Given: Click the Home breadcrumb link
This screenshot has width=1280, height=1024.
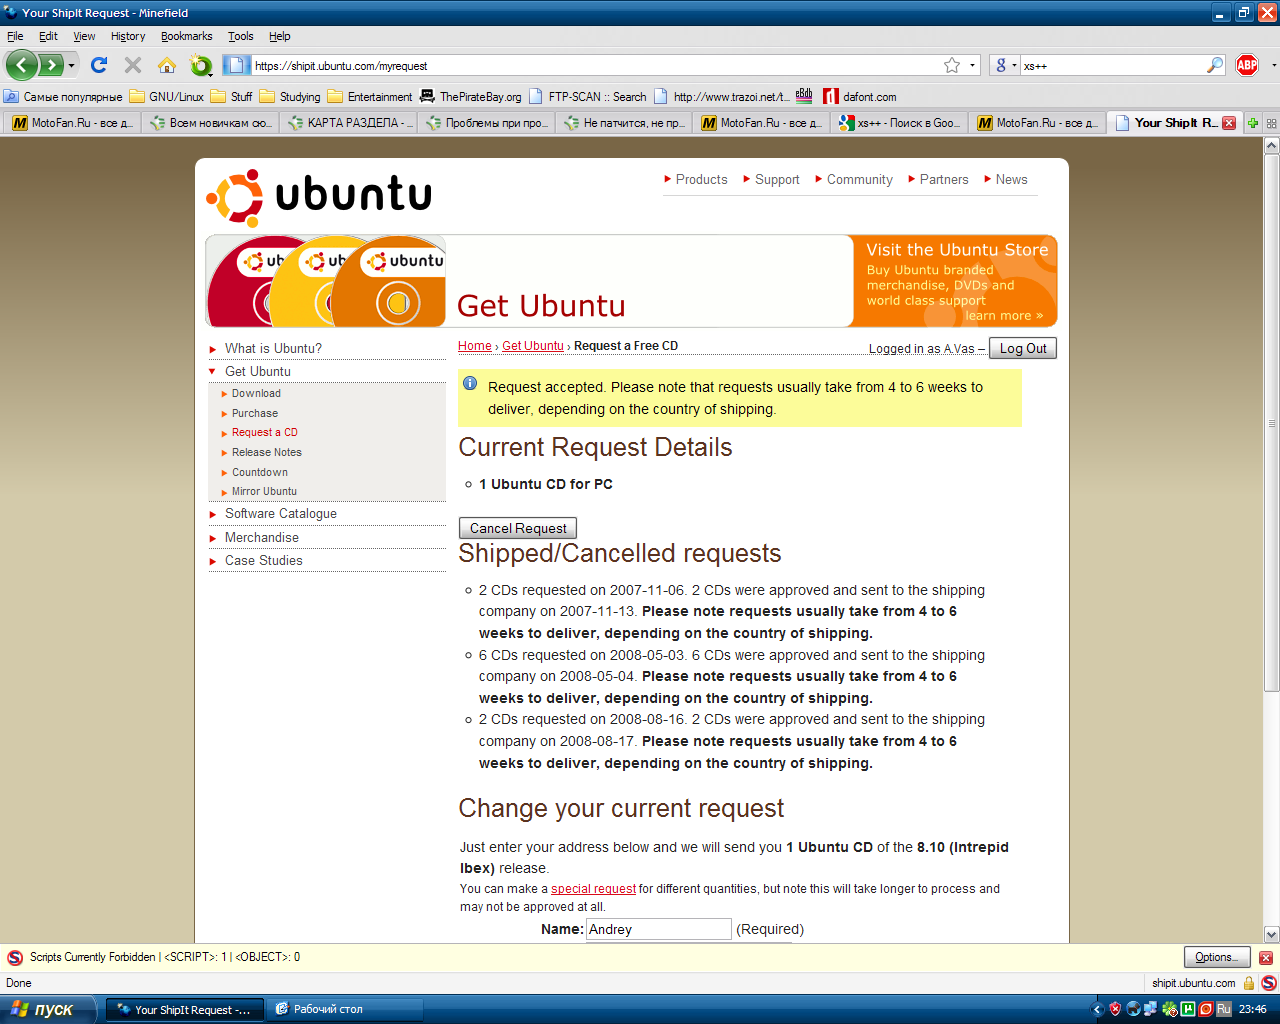Looking at the screenshot, I should 475,346.
